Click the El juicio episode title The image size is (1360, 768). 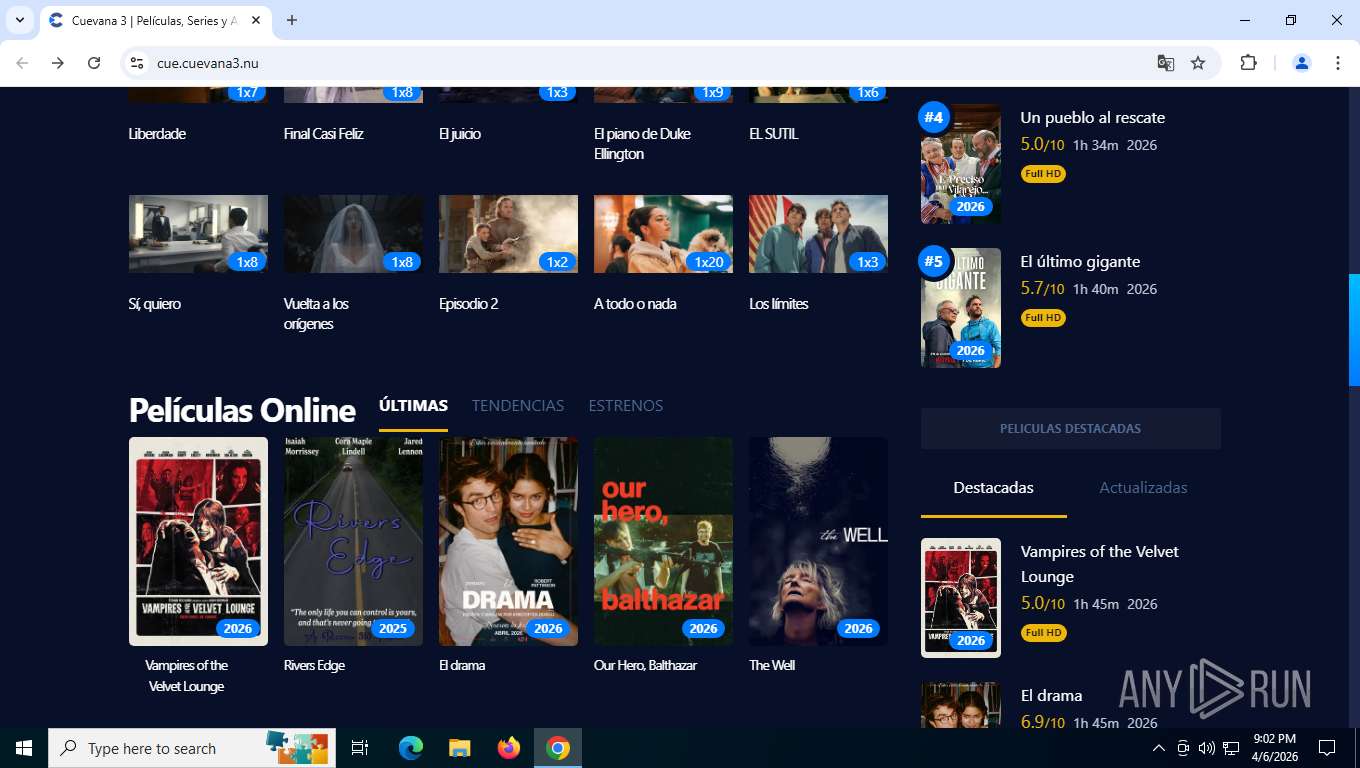tap(460, 134)
